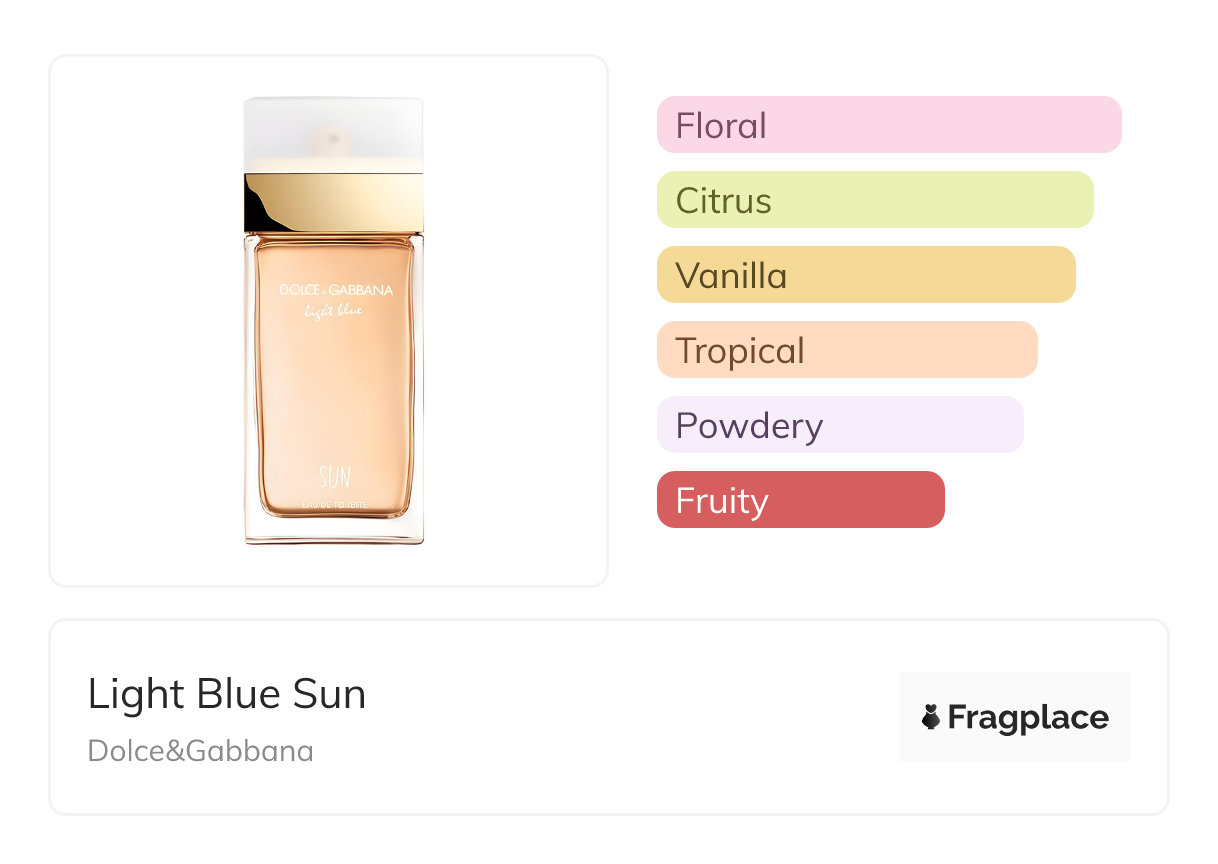Click the Fragplace wordmark text
1218x864 pixels.
coord(1028,717)
